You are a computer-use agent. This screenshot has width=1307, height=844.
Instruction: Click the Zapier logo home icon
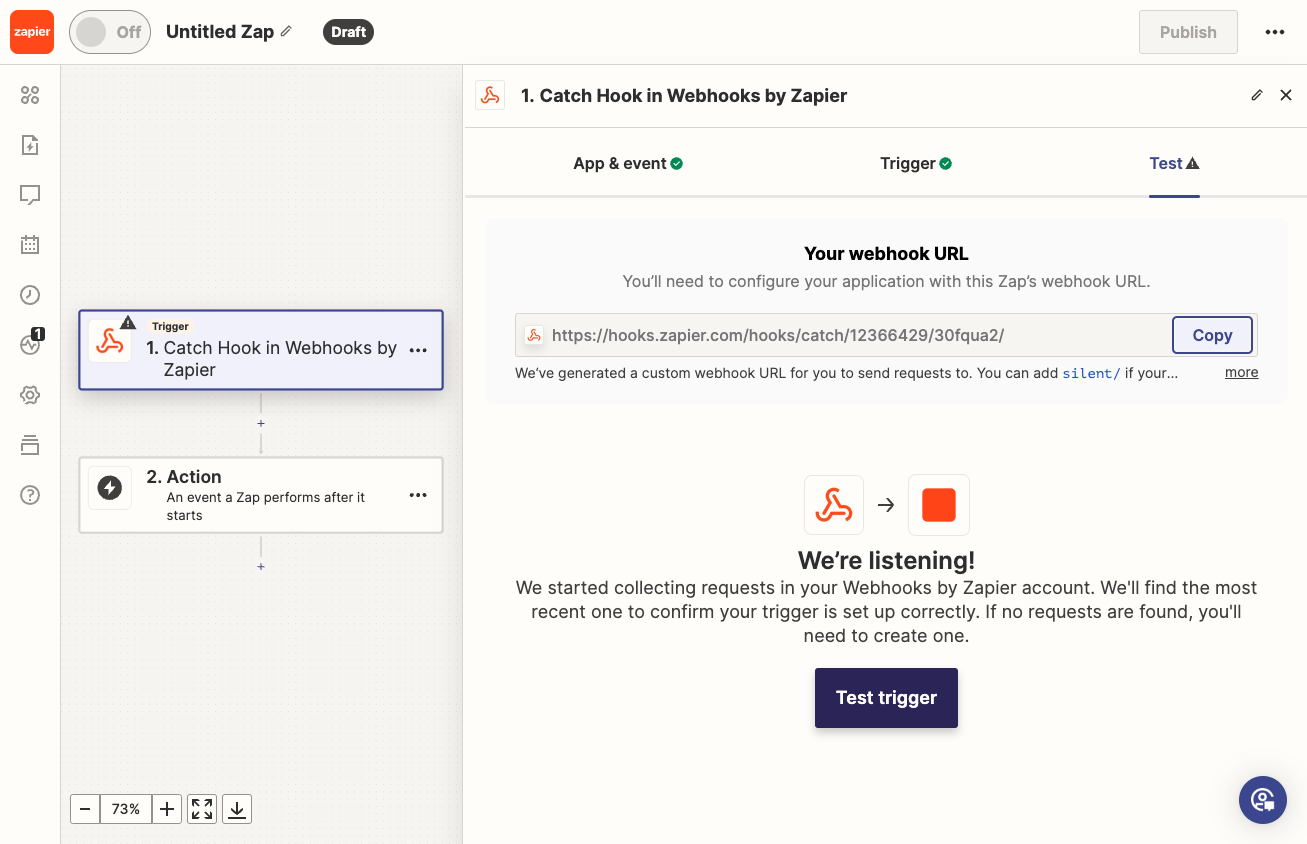[32, 32]
